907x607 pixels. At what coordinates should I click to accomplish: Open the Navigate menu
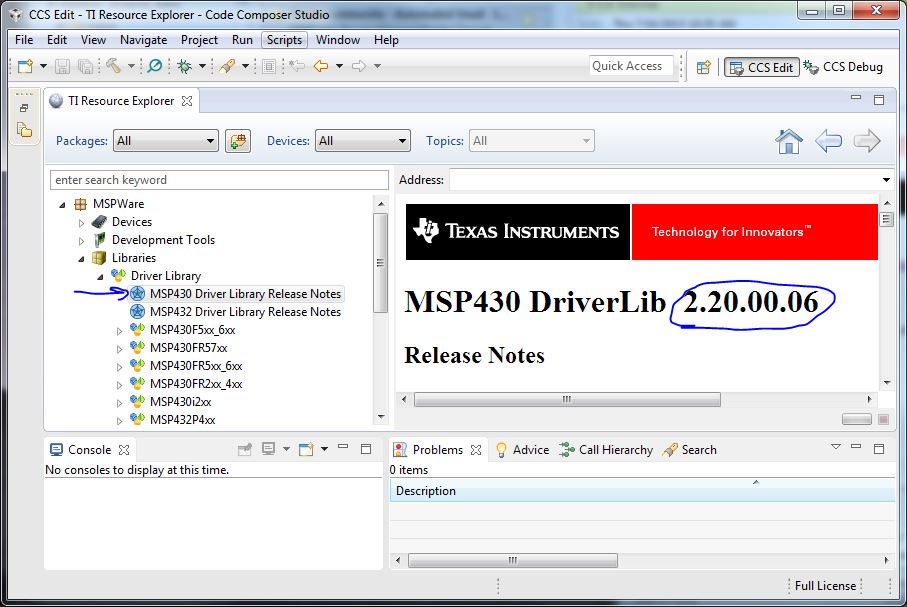pos(143,40)
